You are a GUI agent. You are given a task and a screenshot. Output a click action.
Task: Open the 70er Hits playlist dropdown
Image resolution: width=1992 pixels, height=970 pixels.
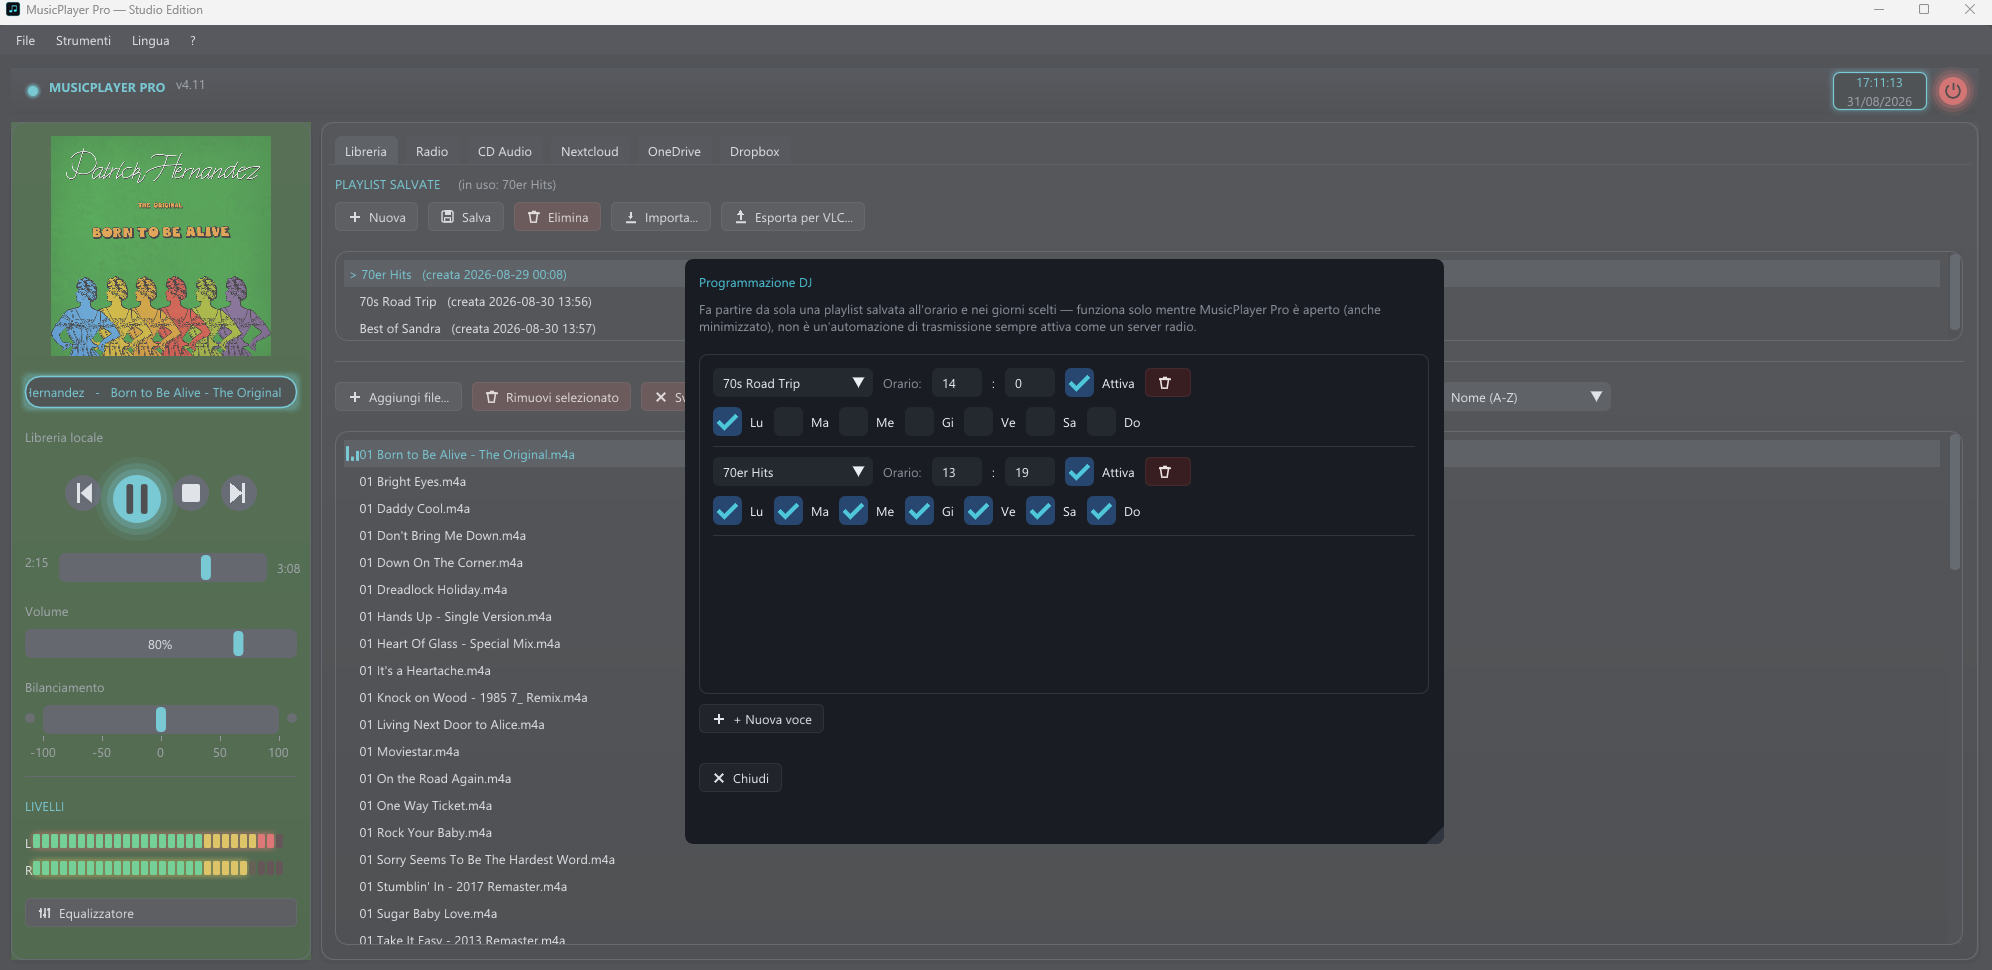click(793, 472)
